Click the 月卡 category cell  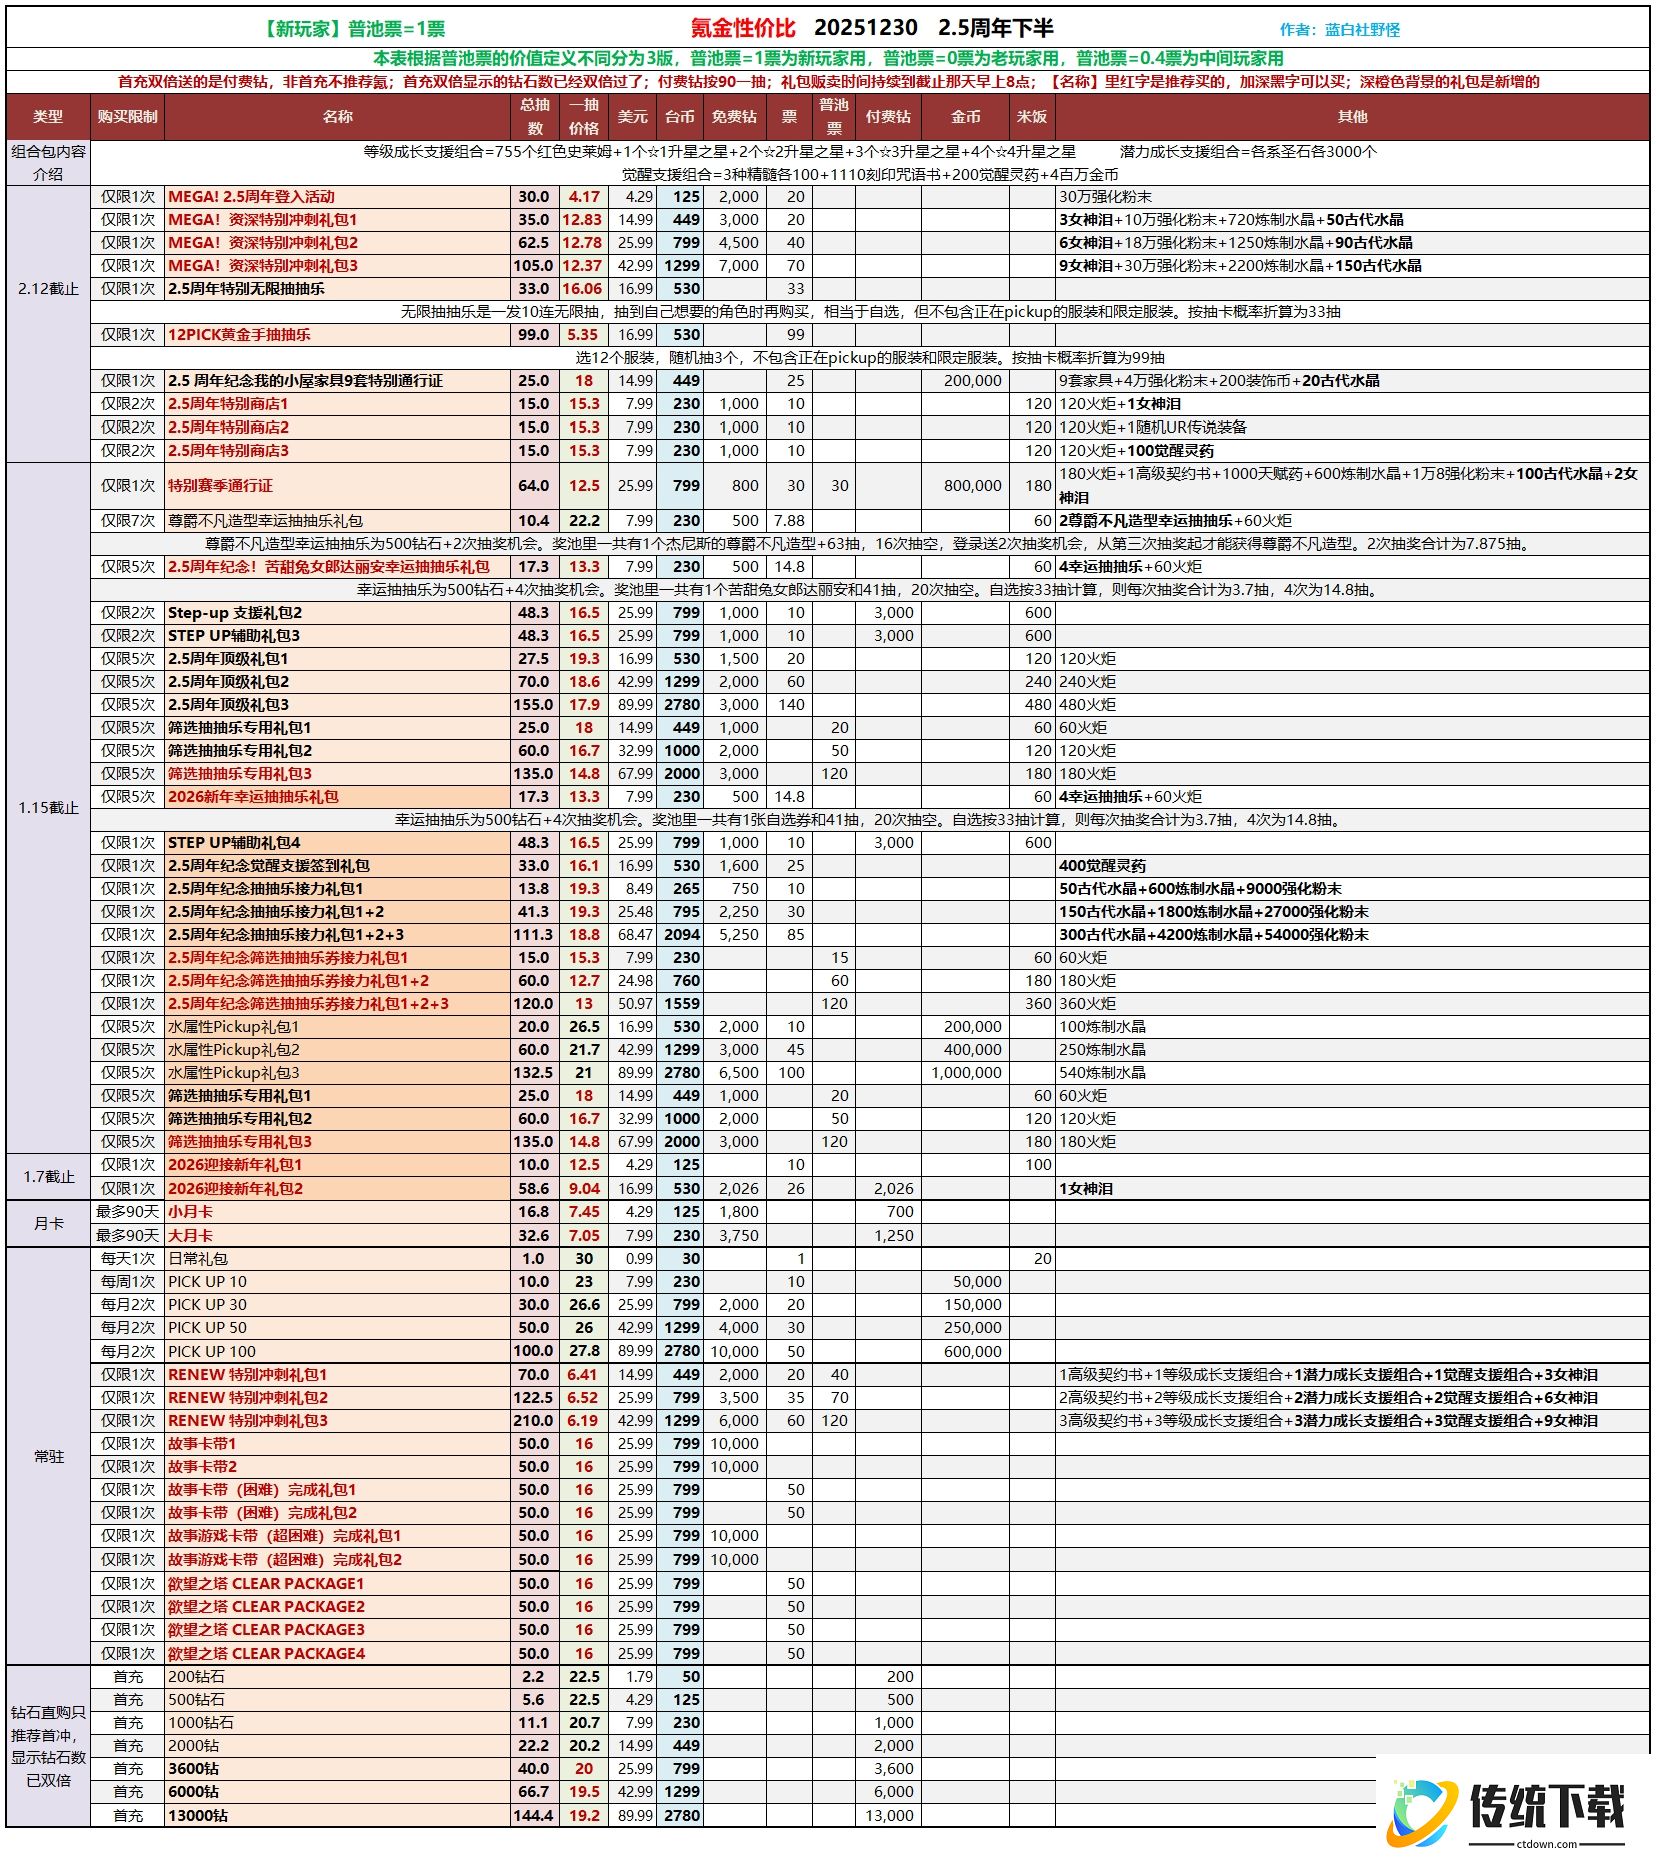pyautogui.click(x=48, y=1224)
